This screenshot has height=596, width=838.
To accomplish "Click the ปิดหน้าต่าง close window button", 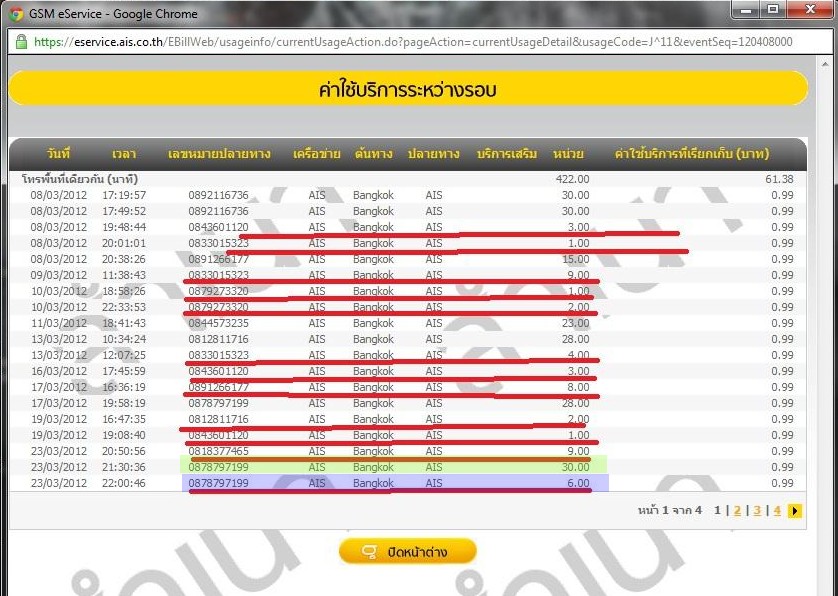I will pyautogui.click(x=407, y=552).
